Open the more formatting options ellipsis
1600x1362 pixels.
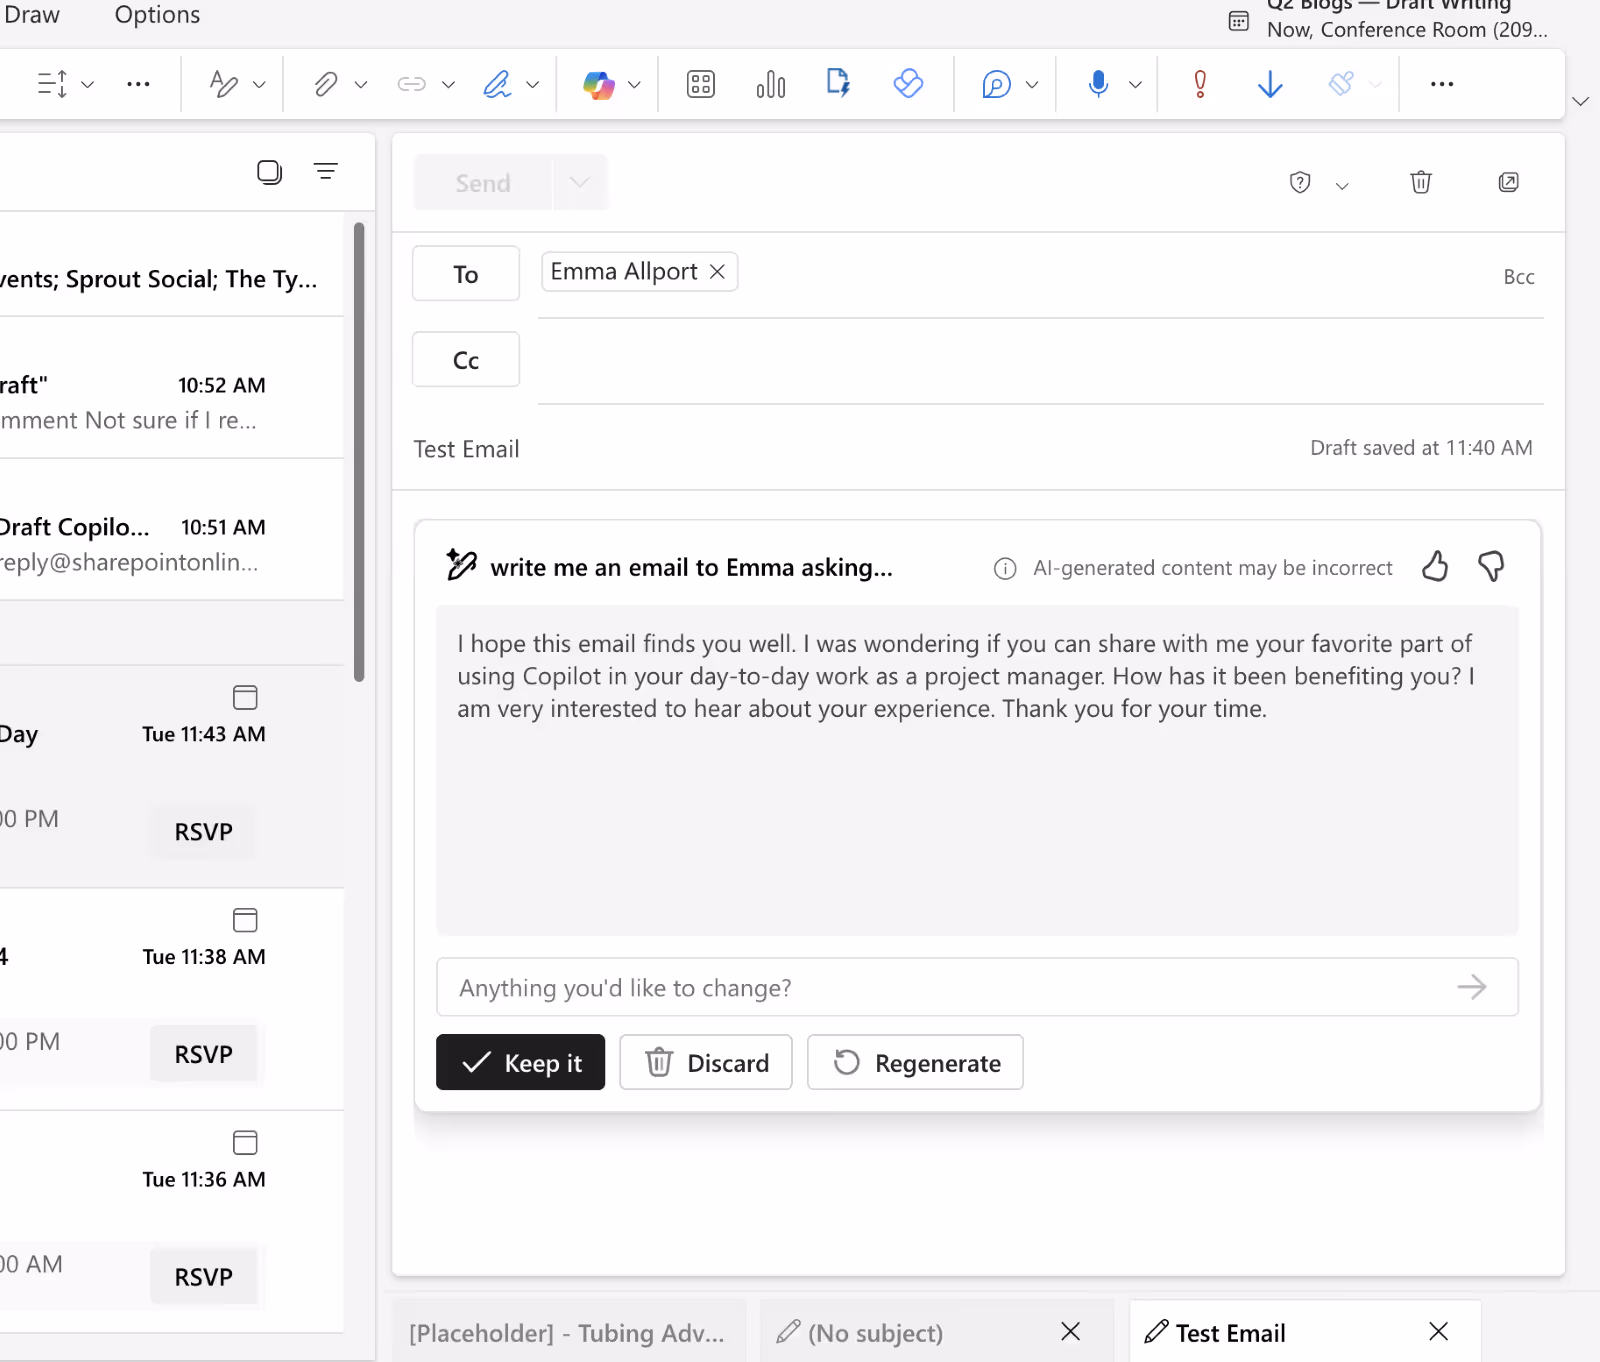138,84
